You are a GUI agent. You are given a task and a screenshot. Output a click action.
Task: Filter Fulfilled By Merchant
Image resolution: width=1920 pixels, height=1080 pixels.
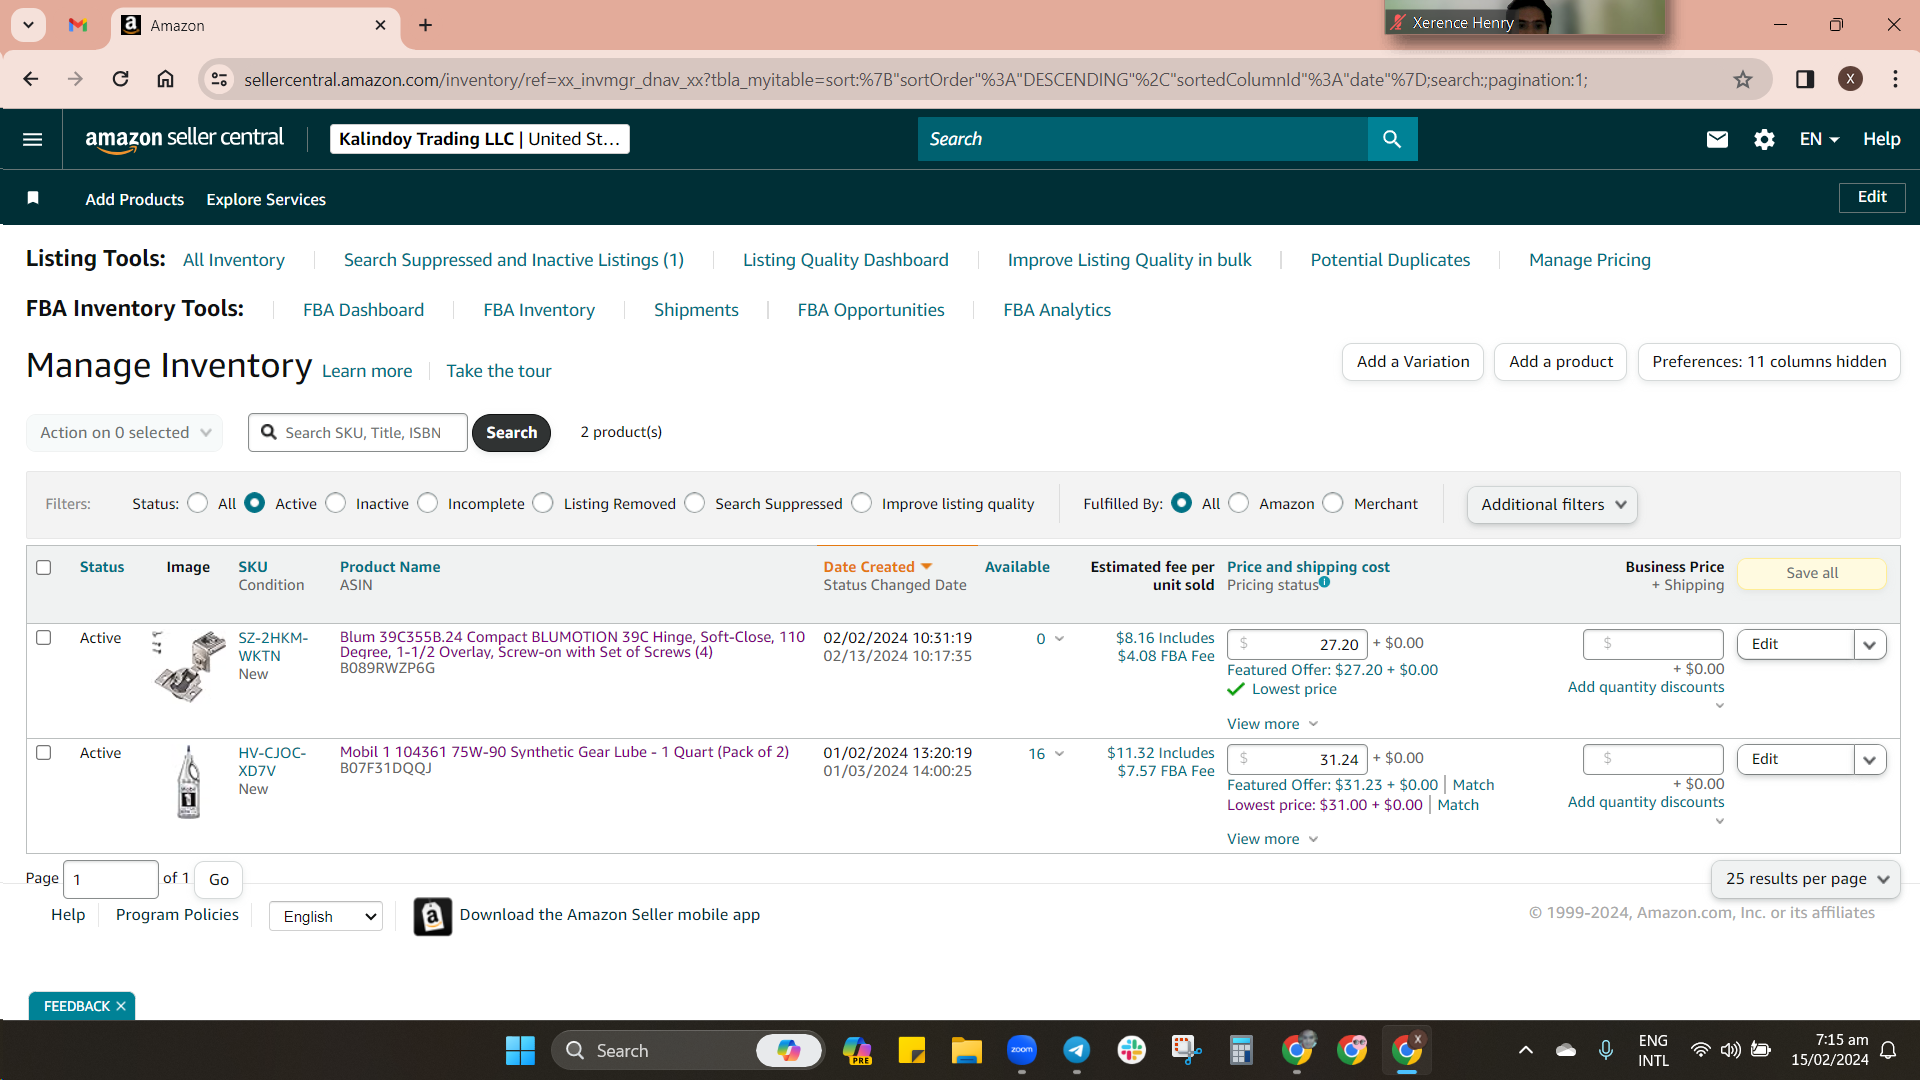point(1333,503)
